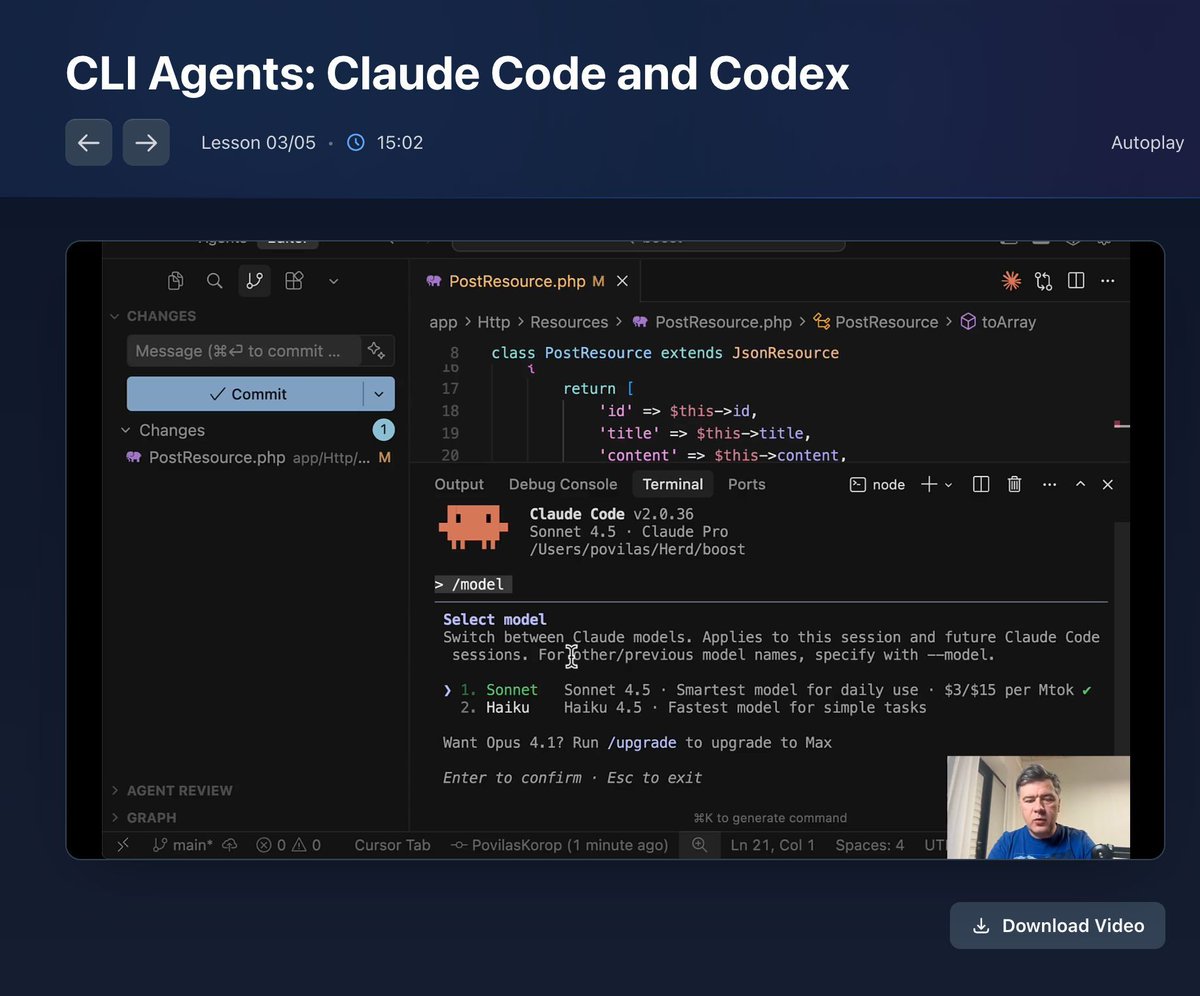Open the Extensions panel icon
Viewport: 1200px width, 996px height.
pos(294,281)
